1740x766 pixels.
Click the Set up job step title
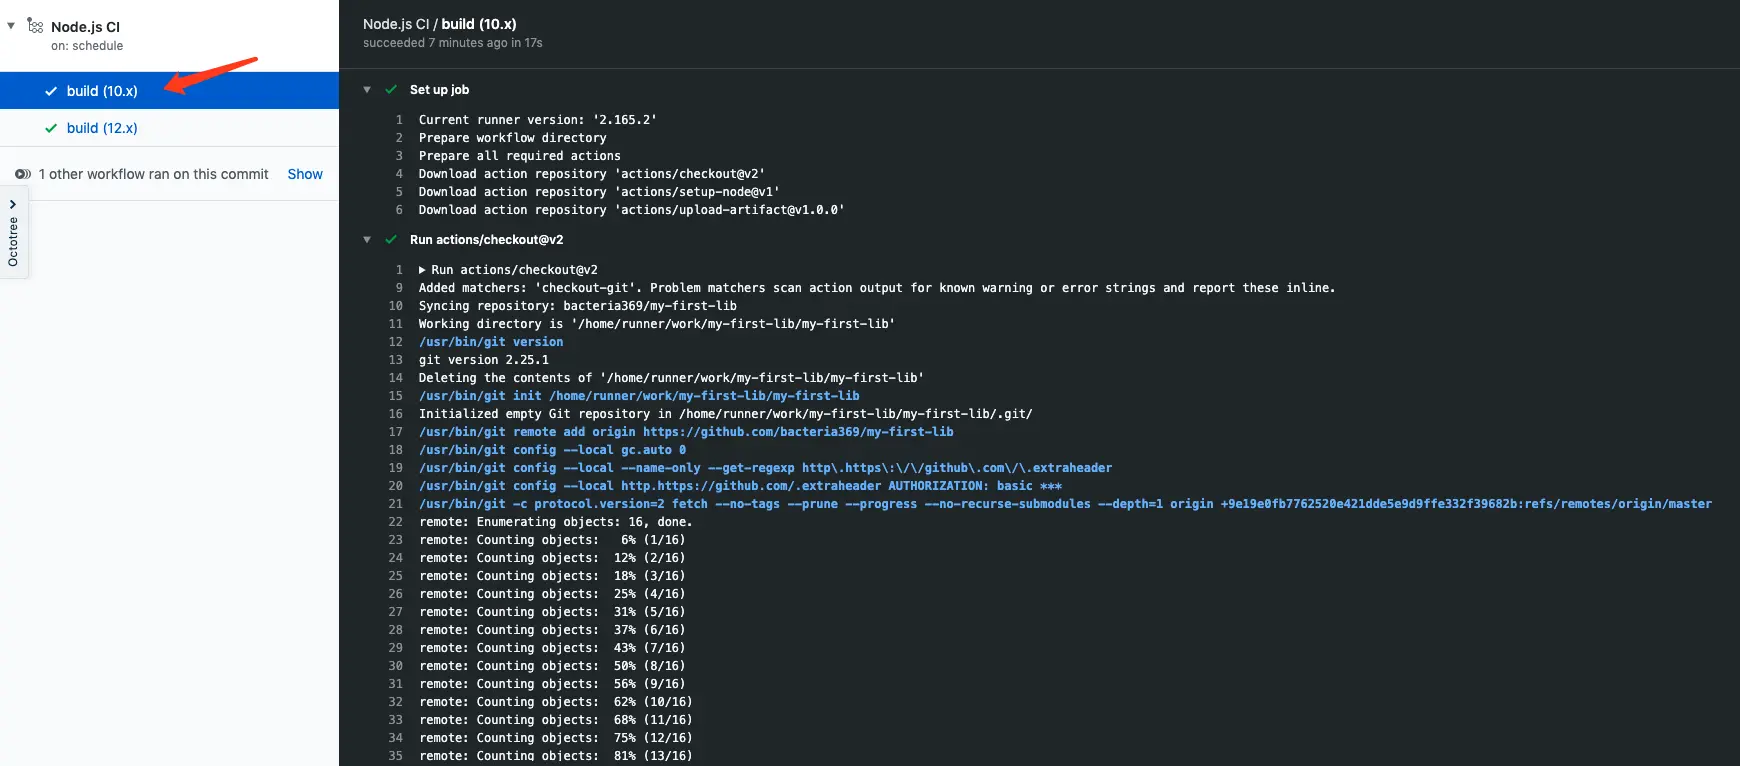[x=439, y=89]
